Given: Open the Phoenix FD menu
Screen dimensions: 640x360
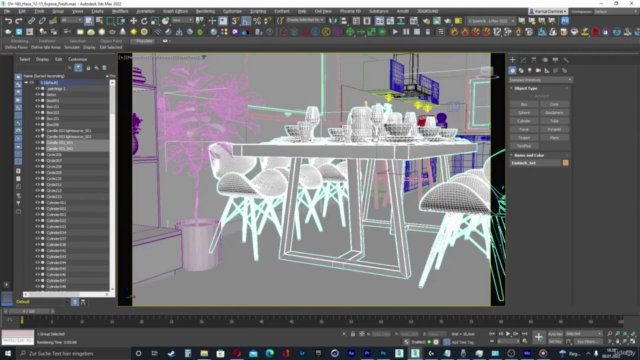Looking at the screenshot, I should point(350,11).
